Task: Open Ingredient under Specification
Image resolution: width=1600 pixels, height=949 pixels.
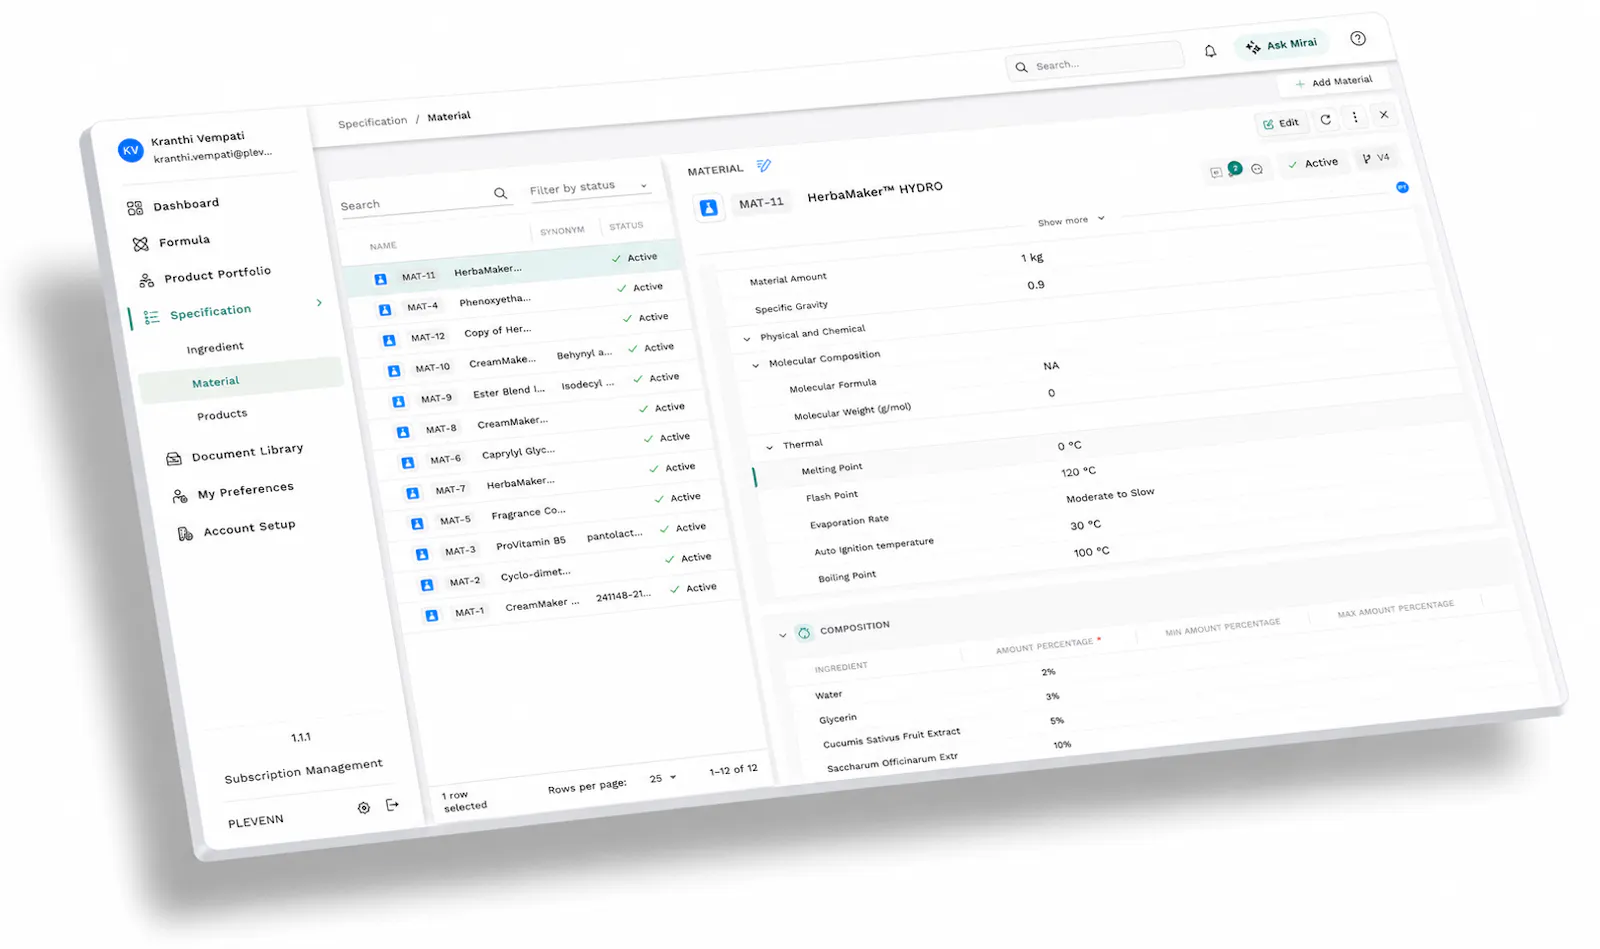Action: coord(215,347)
